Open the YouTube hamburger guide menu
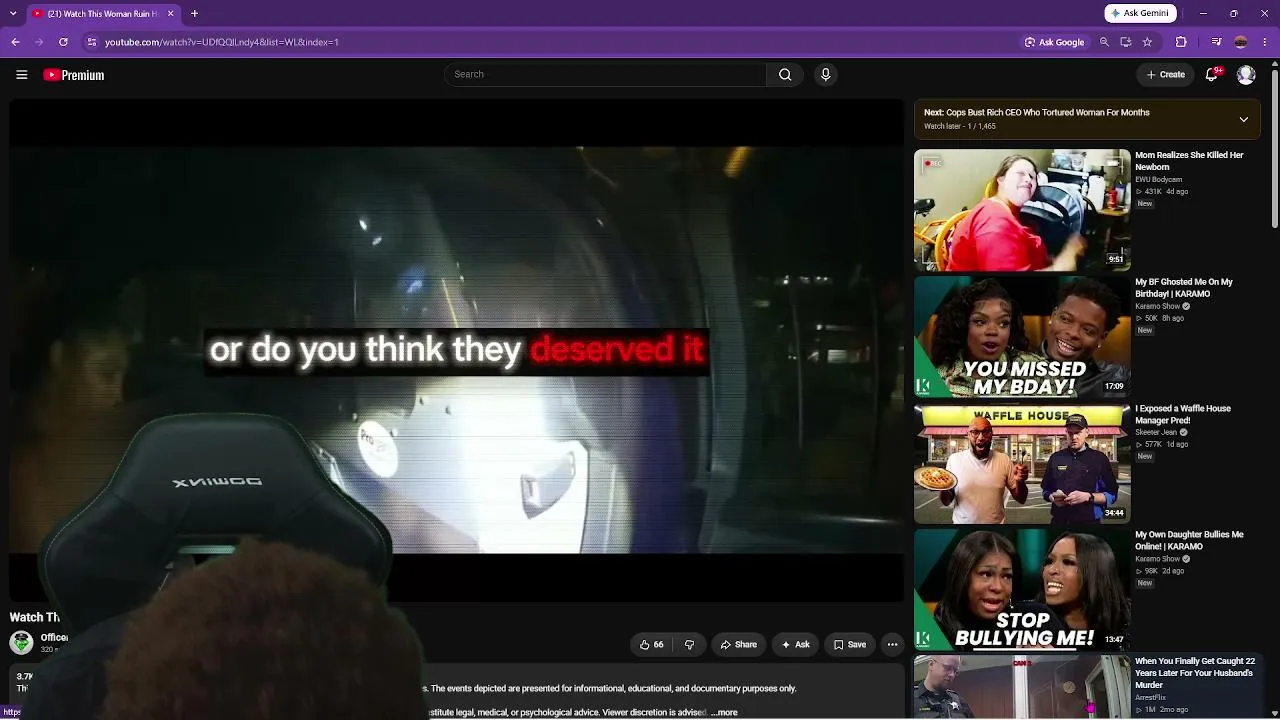This screenshot has width=1280, height=720. [21, 75]
